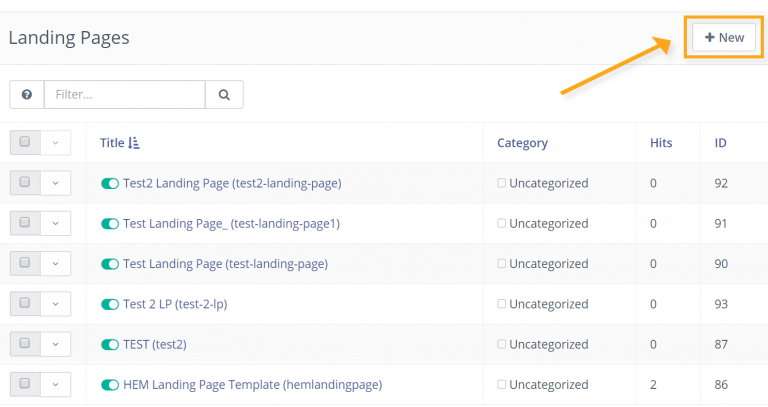This screenshot has width=768, height=407.
Task: Click ID value 91
Action: (720, 223)
